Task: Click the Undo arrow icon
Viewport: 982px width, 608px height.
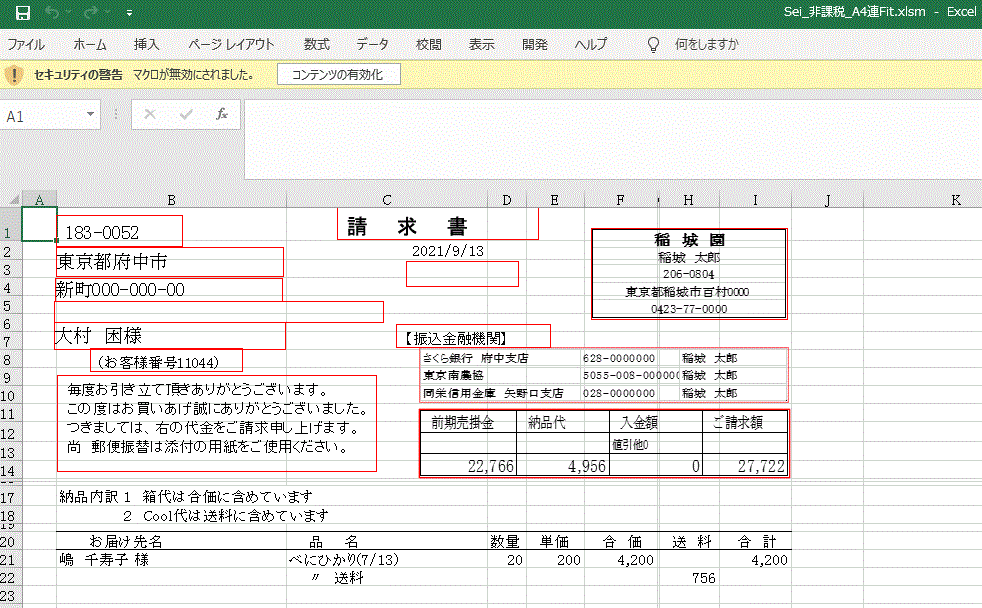Action: coord(52,13)
